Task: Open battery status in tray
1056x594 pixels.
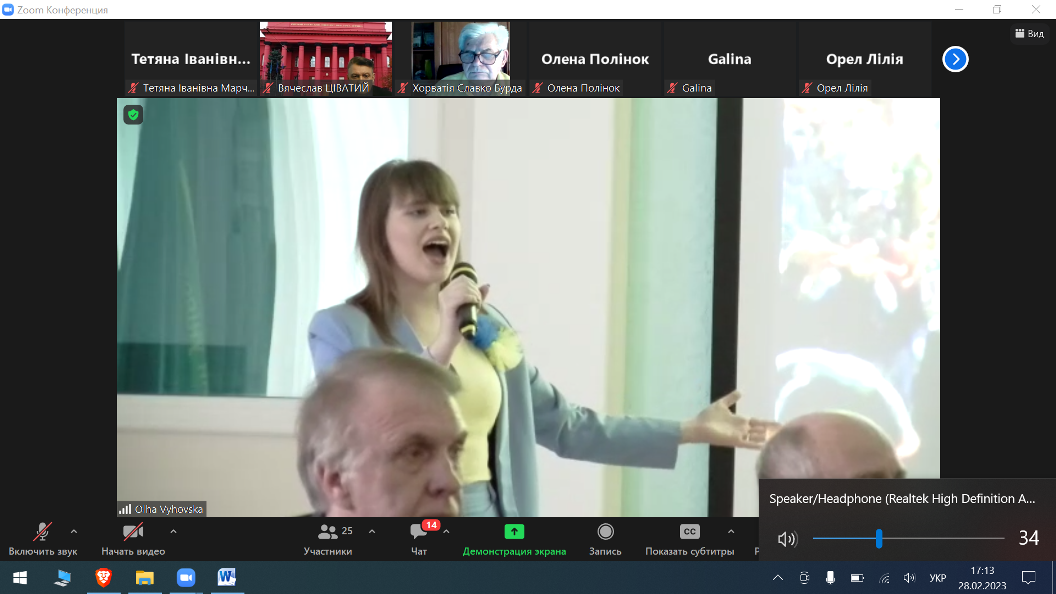Action: click(857, 578)
